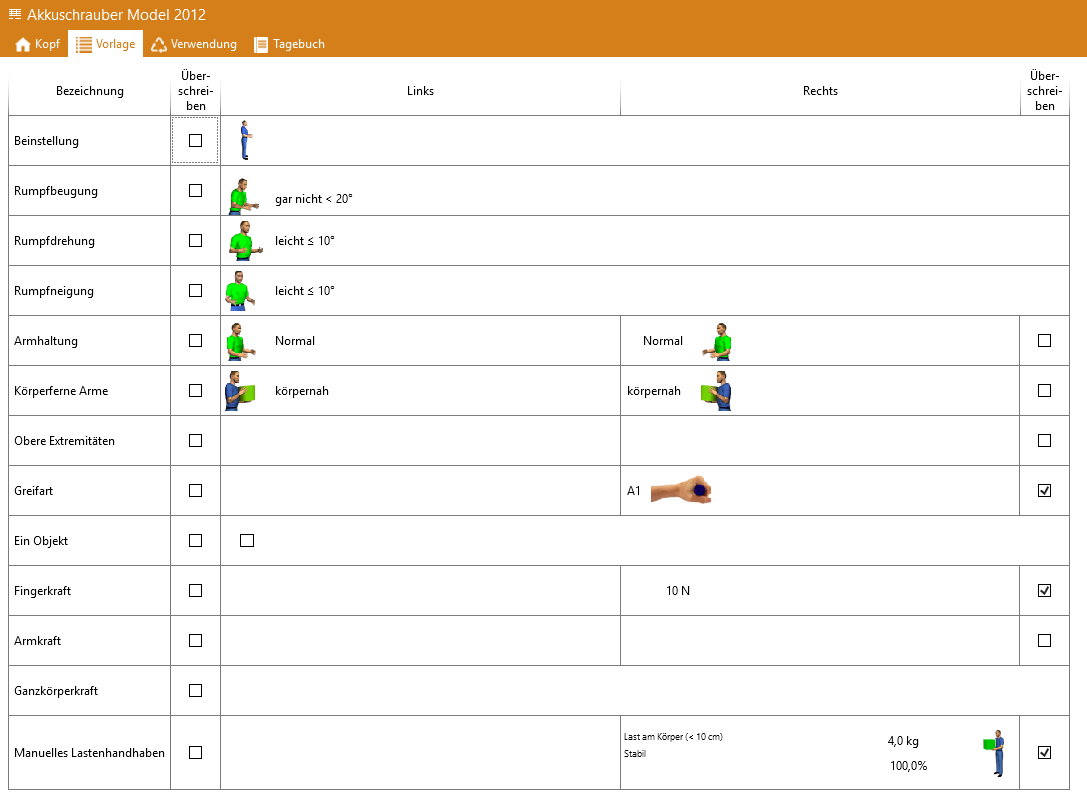Uncheck right override checkbox for Greifart
Viewport: 1087px width, 809px height.
click(1045, 491)
